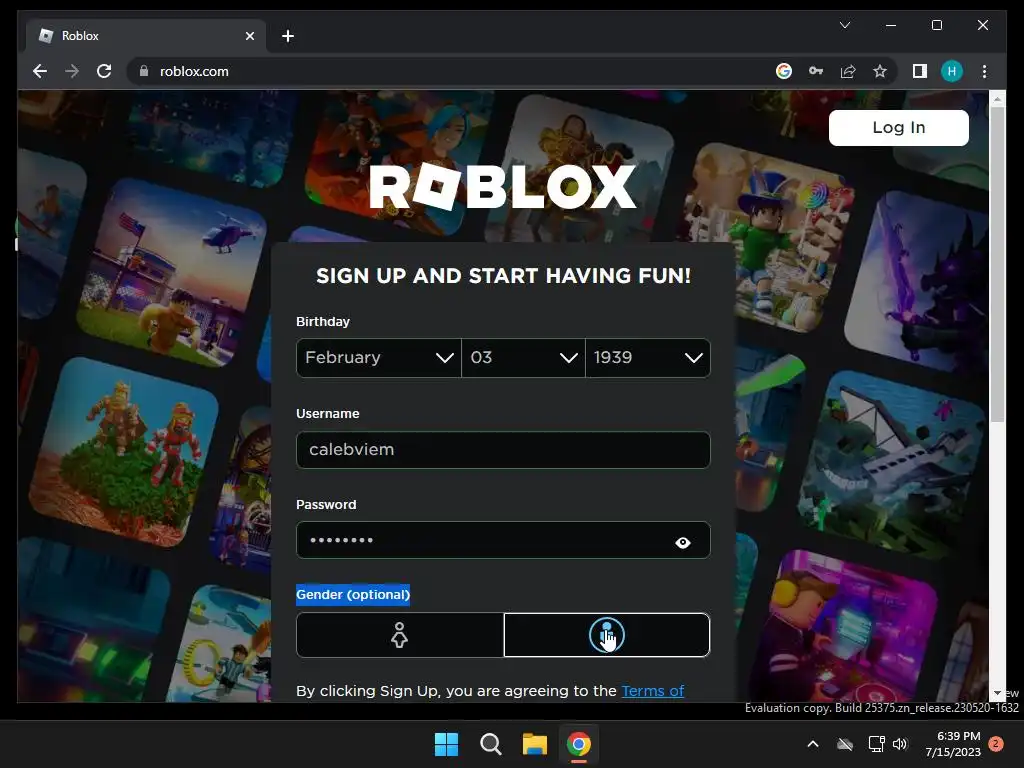Click the scrollbar down arrow
The image size is (1024, 768).
point(997,694)
